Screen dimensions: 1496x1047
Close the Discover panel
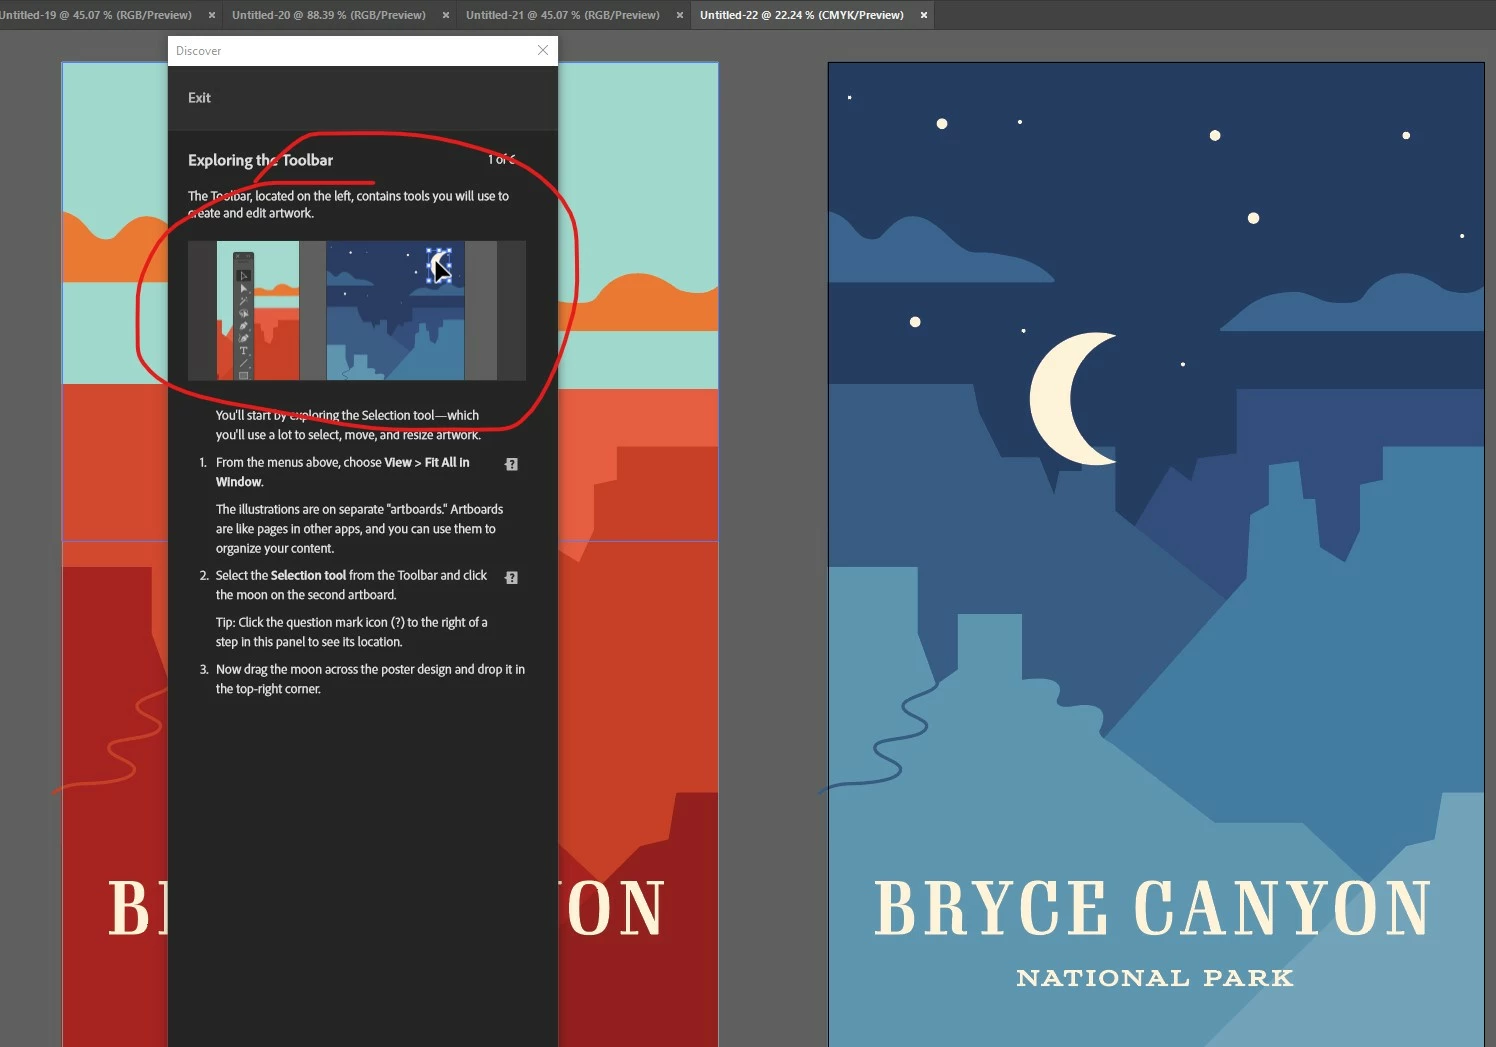(543, 50)
